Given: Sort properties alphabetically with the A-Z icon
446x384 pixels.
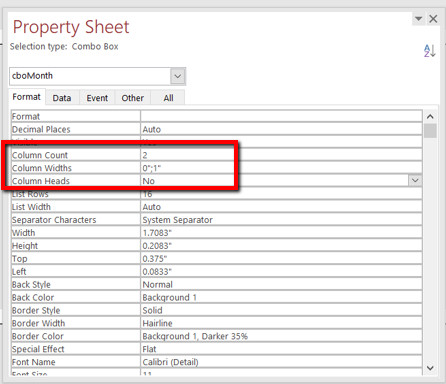Looking at the screenshot, I should pos(430,51).
